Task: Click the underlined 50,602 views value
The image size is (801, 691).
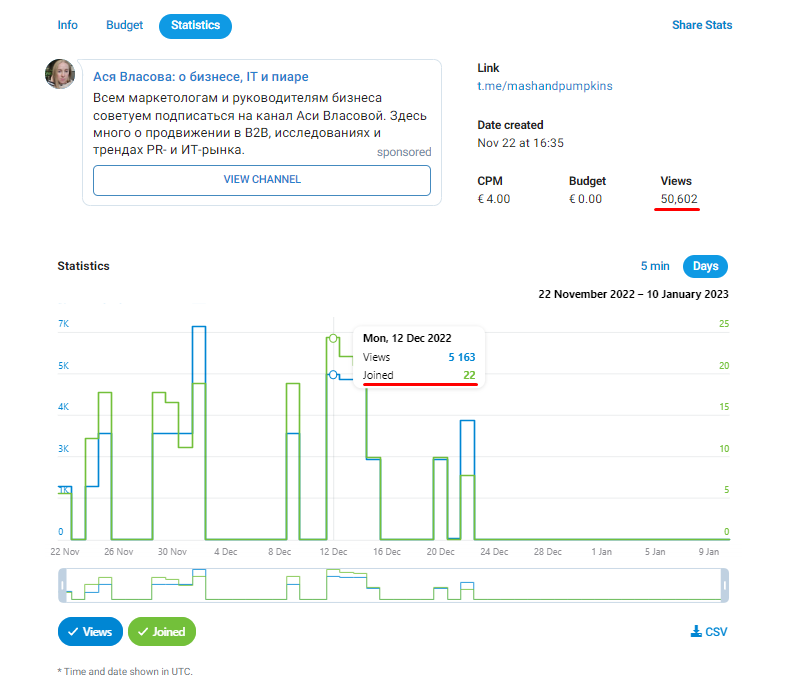Action: [x=679, y=200]
